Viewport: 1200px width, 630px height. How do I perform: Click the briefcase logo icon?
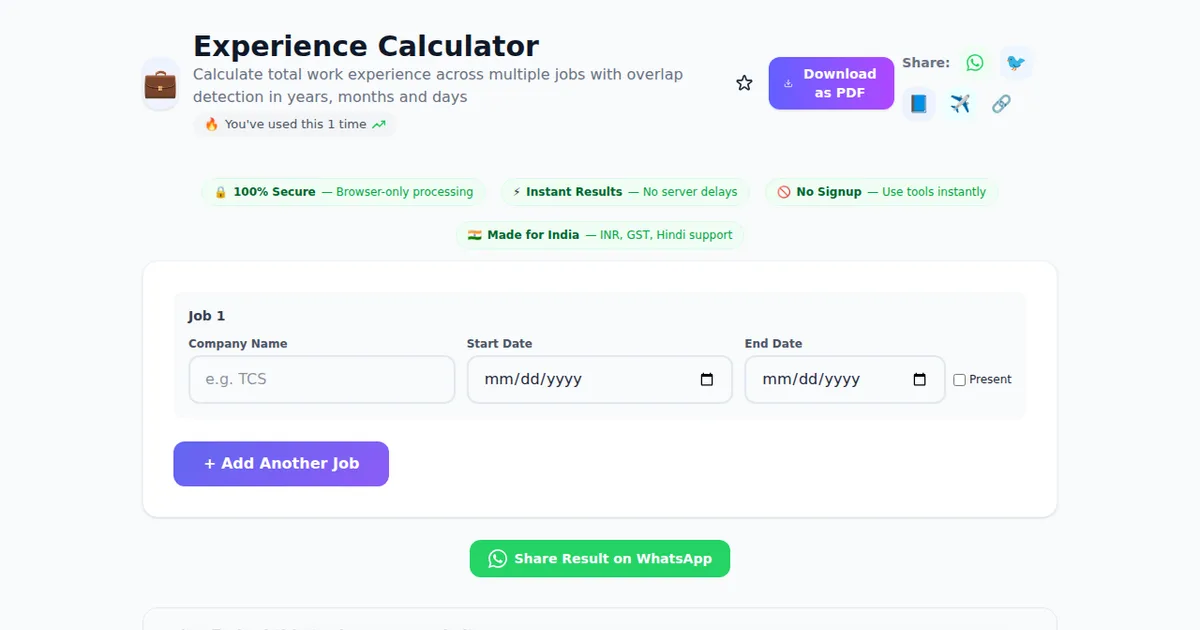point(160,84)
